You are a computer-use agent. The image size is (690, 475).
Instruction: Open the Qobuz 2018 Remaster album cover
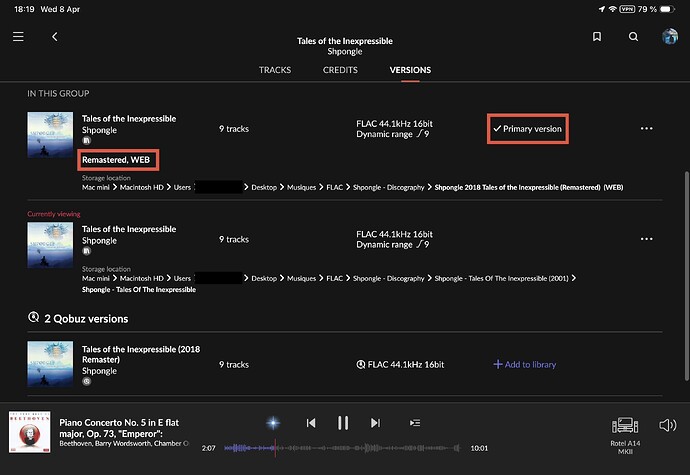(x=50, y=364)
